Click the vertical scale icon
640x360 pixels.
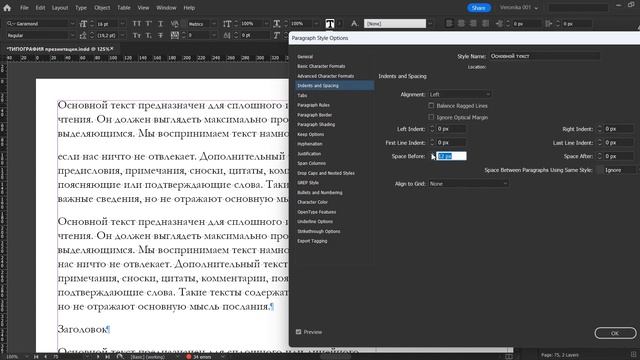227,24
